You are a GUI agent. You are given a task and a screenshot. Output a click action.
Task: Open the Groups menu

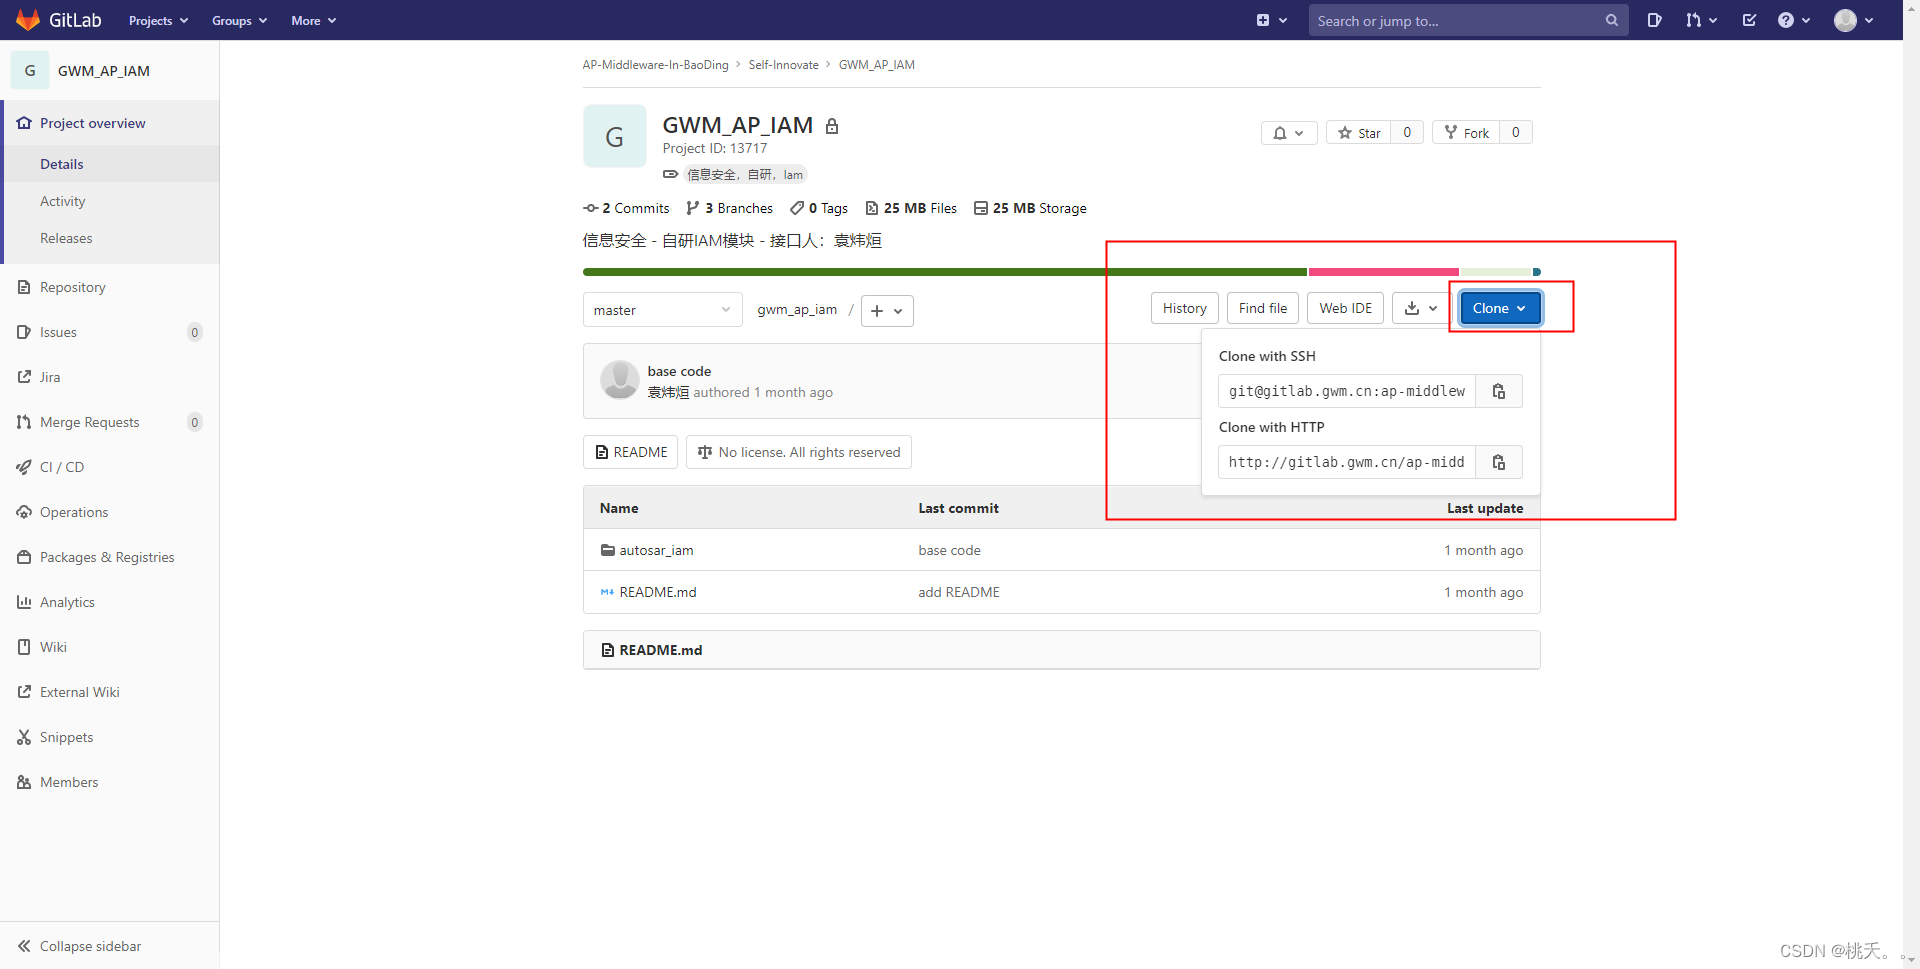(239, 20)
